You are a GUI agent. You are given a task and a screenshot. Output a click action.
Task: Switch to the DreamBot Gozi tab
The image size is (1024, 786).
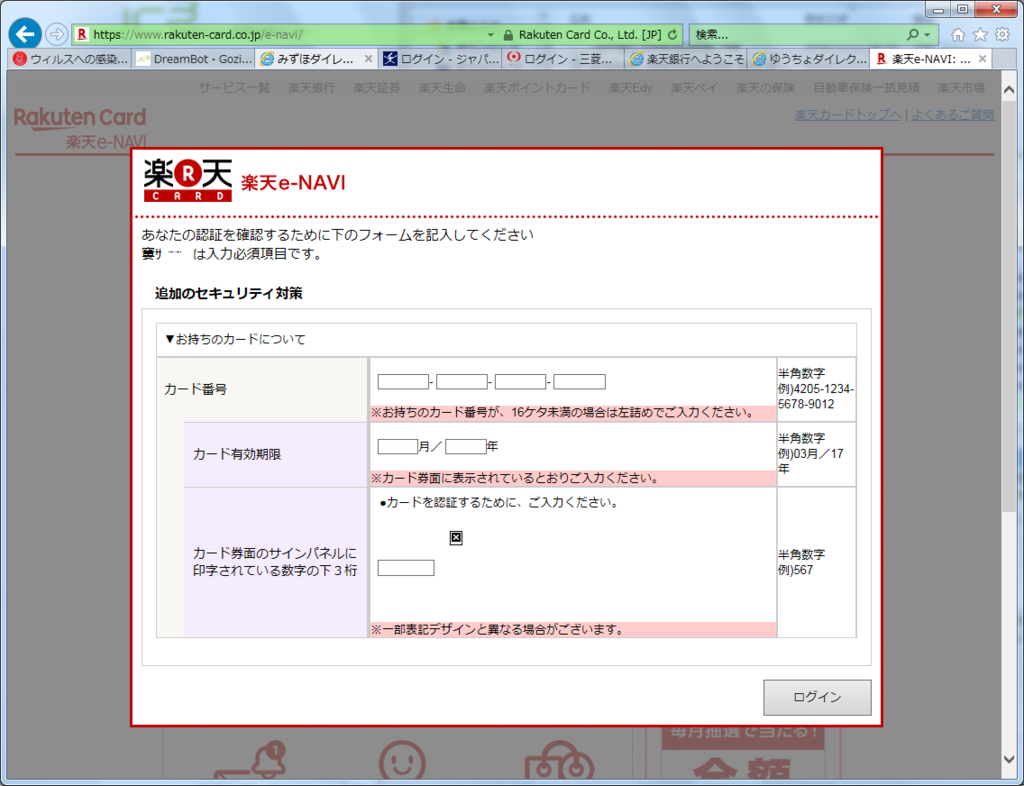[x=194, y=59]
